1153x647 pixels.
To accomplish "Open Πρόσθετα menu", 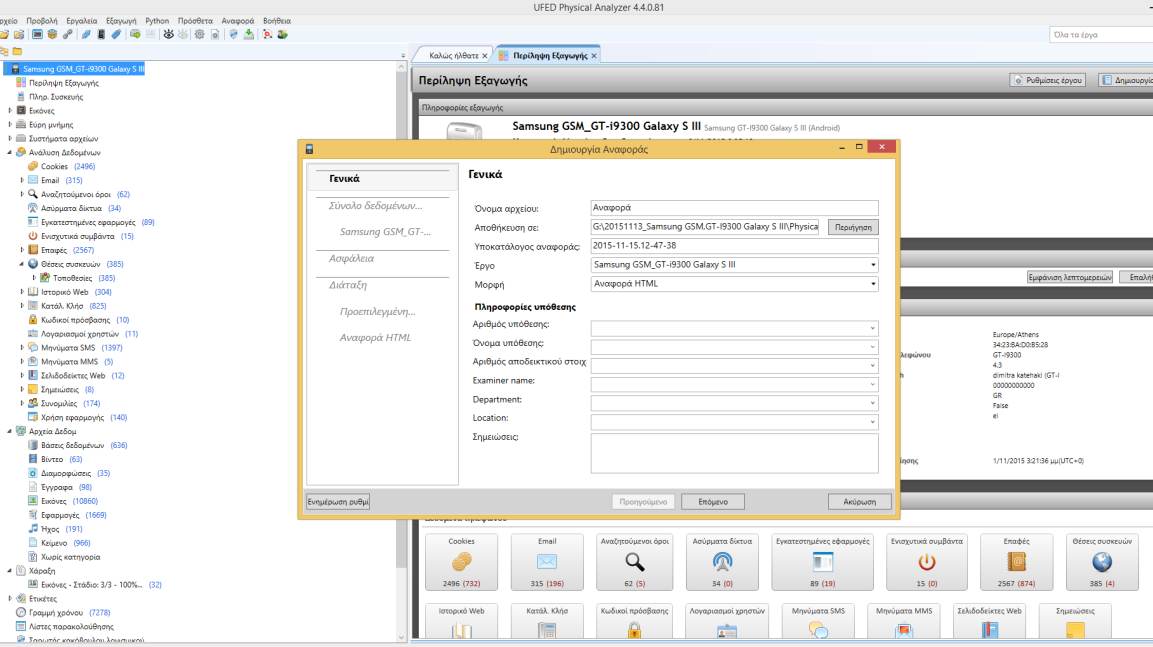I will [x=195, y=21].
